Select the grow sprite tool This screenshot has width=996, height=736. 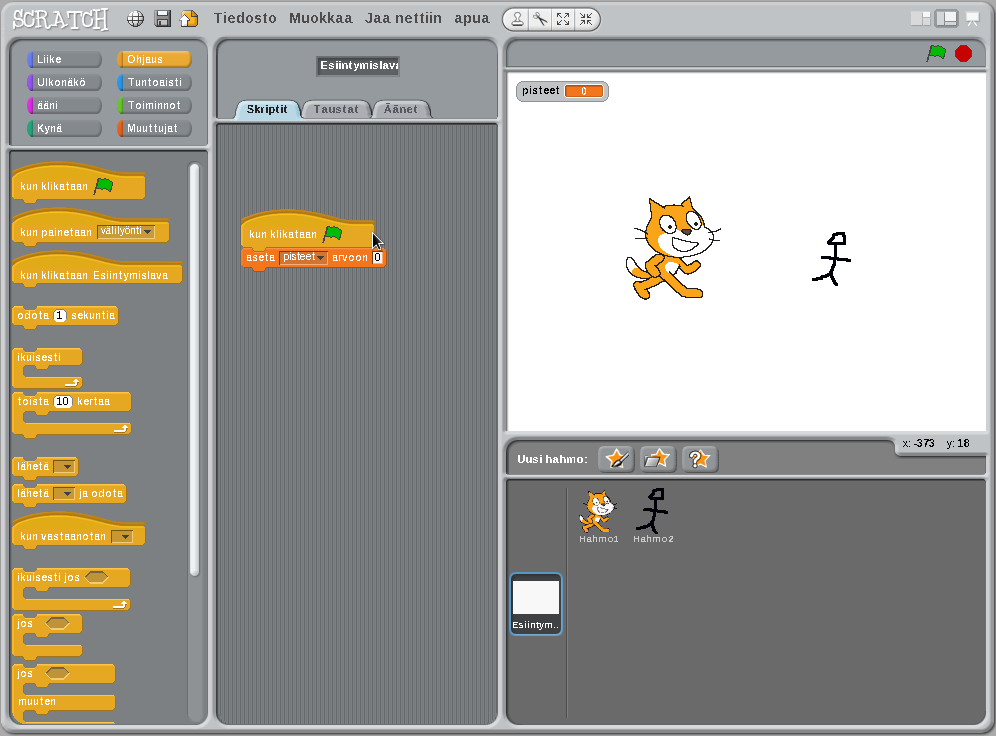pyautogui.click(x=563, y=20)
